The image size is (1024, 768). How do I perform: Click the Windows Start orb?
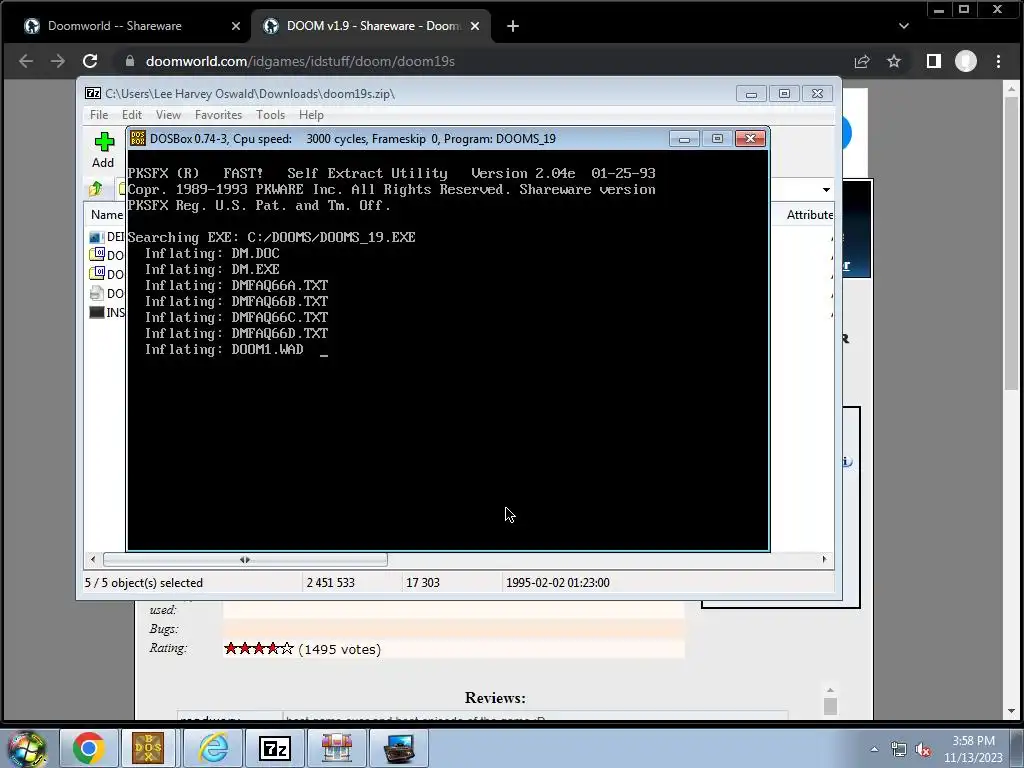pyautogui.click(x=26, y=749)
